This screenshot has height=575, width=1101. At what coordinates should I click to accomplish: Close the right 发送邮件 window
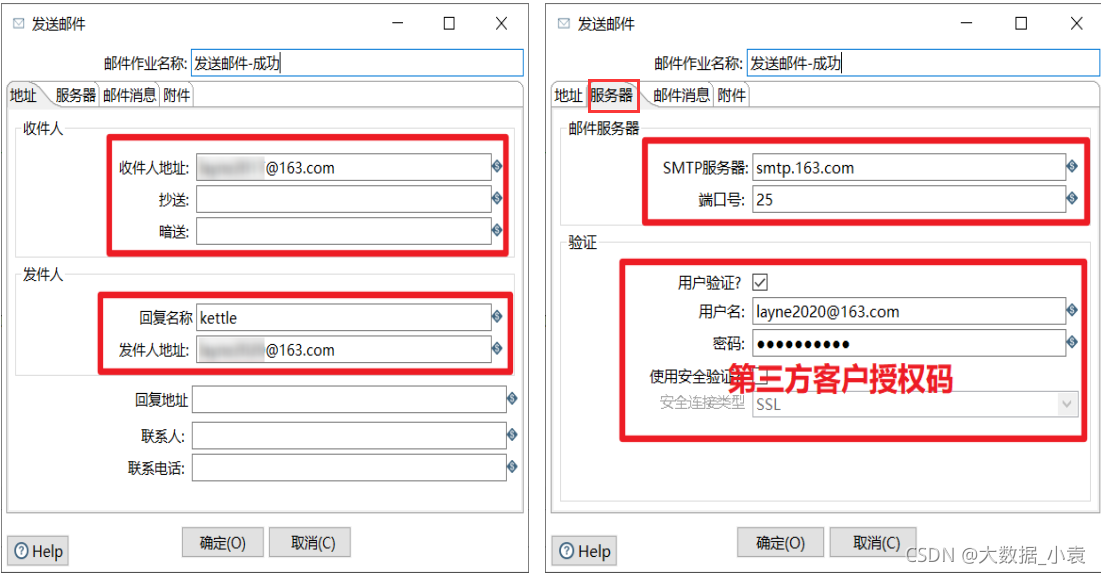(1076, 24)
